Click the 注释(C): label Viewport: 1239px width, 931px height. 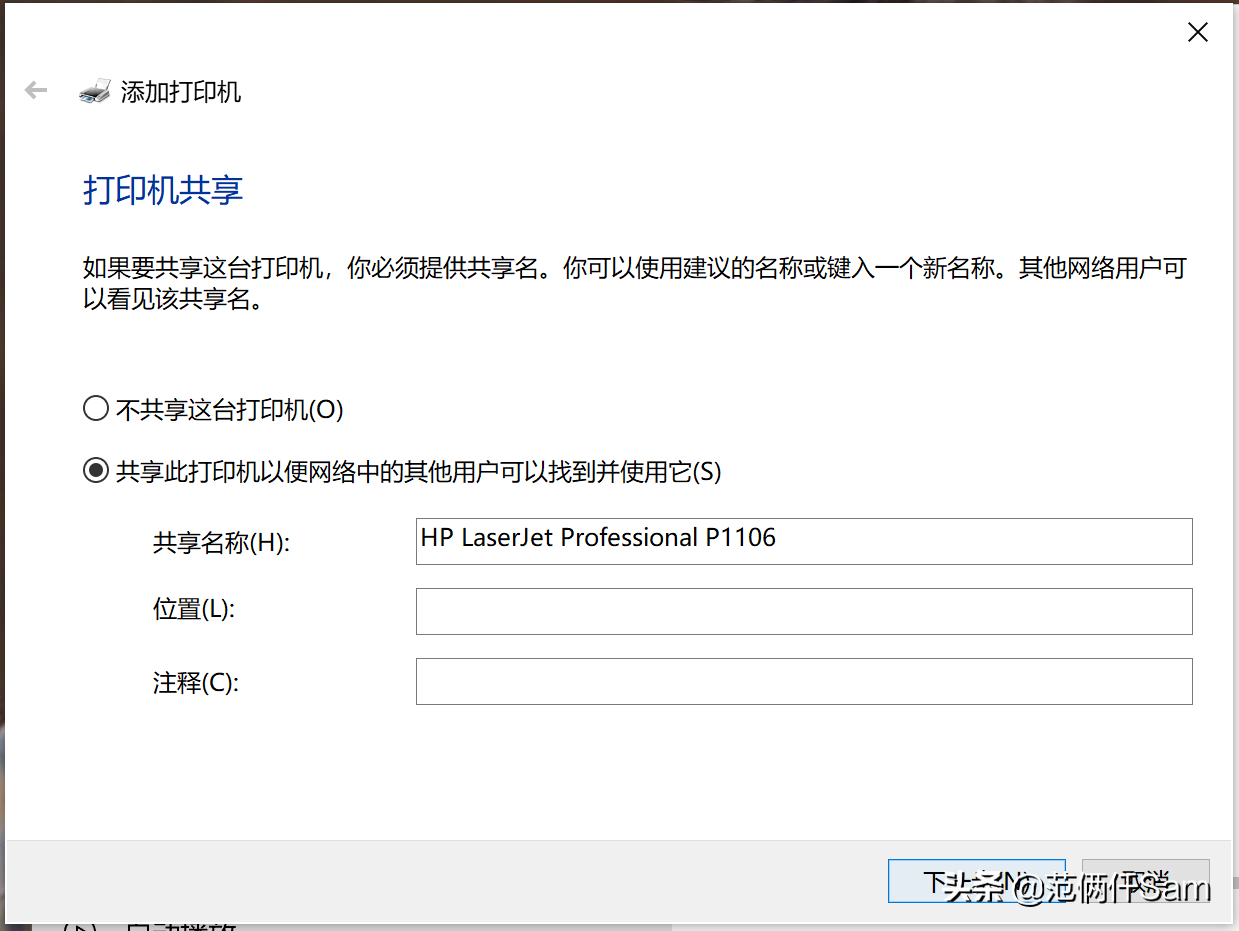pos(196,683)
